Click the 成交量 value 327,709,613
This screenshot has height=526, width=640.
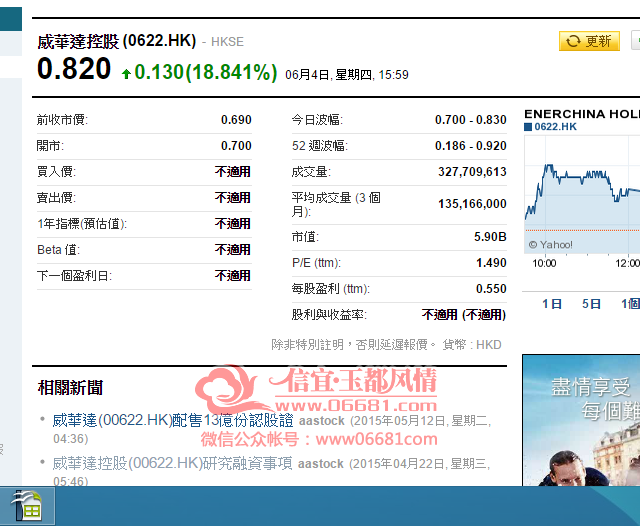472,172
